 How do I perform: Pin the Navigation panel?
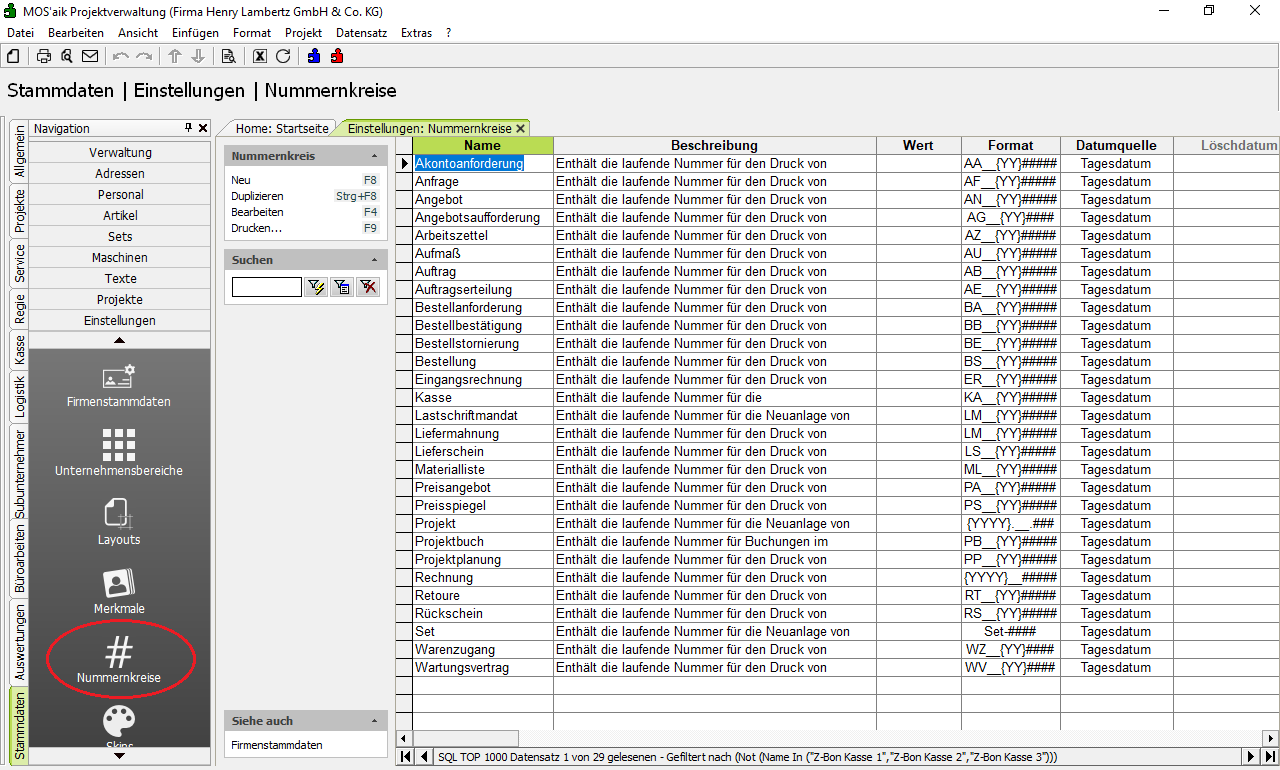click(188, 128)
